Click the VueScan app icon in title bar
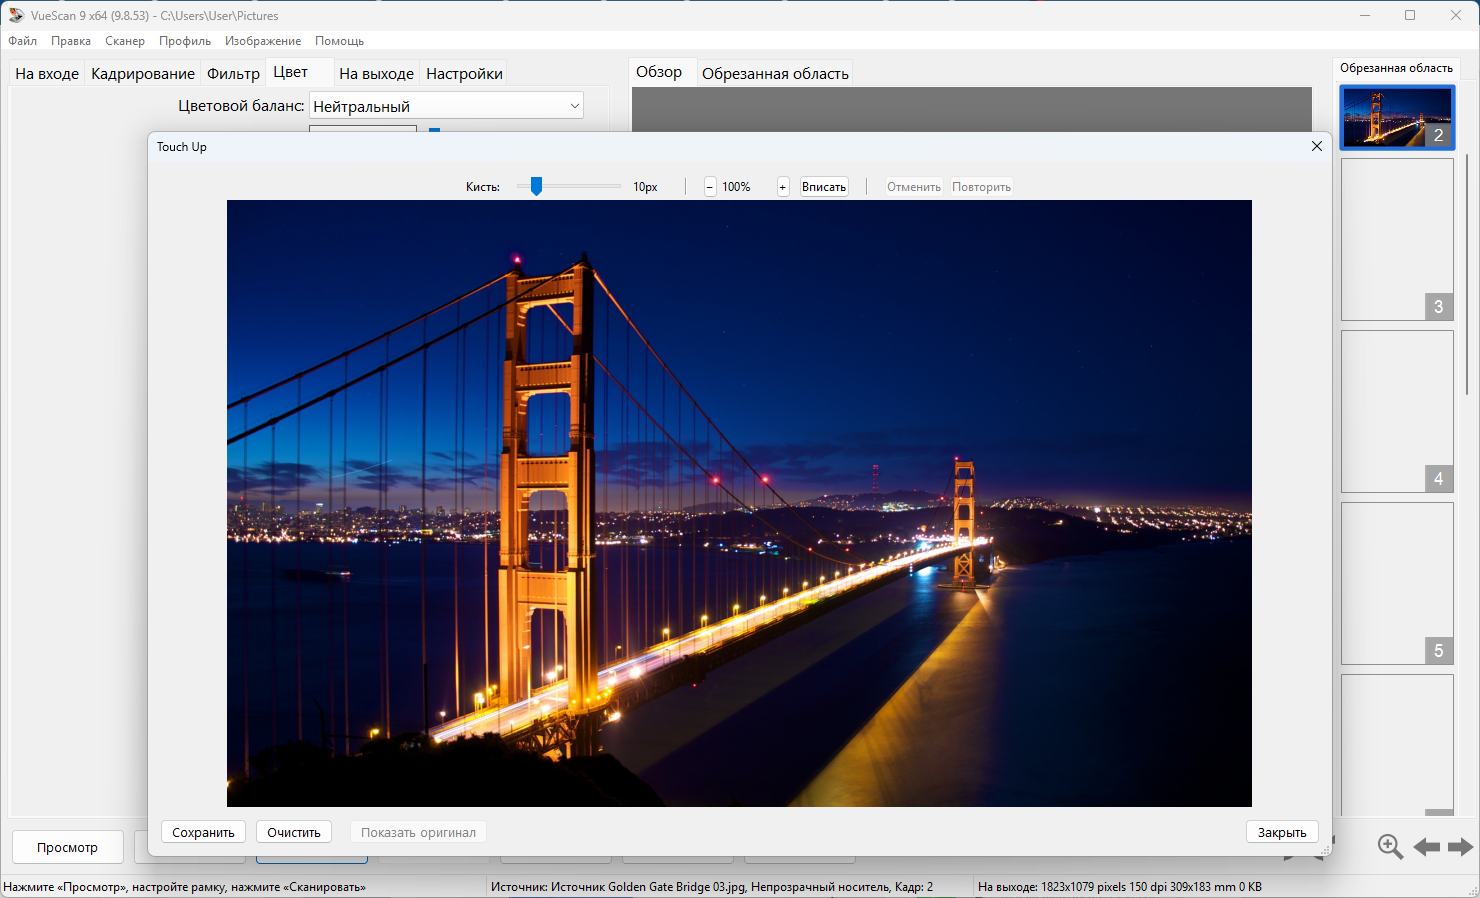 16,15
